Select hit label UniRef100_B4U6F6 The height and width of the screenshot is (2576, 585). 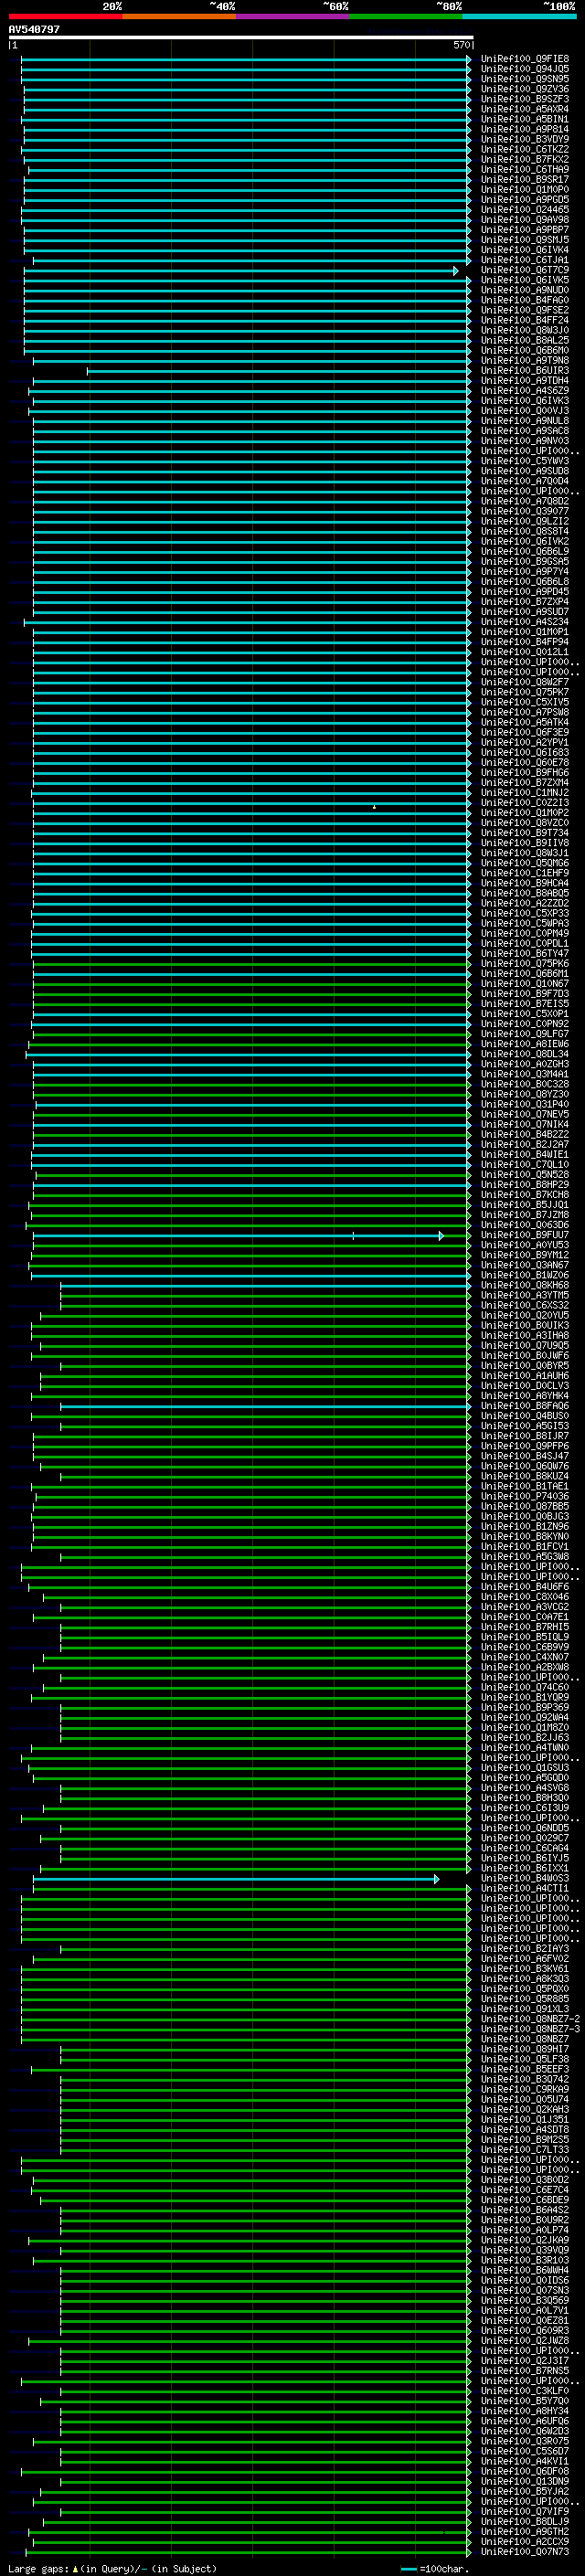pos(525,1587)
